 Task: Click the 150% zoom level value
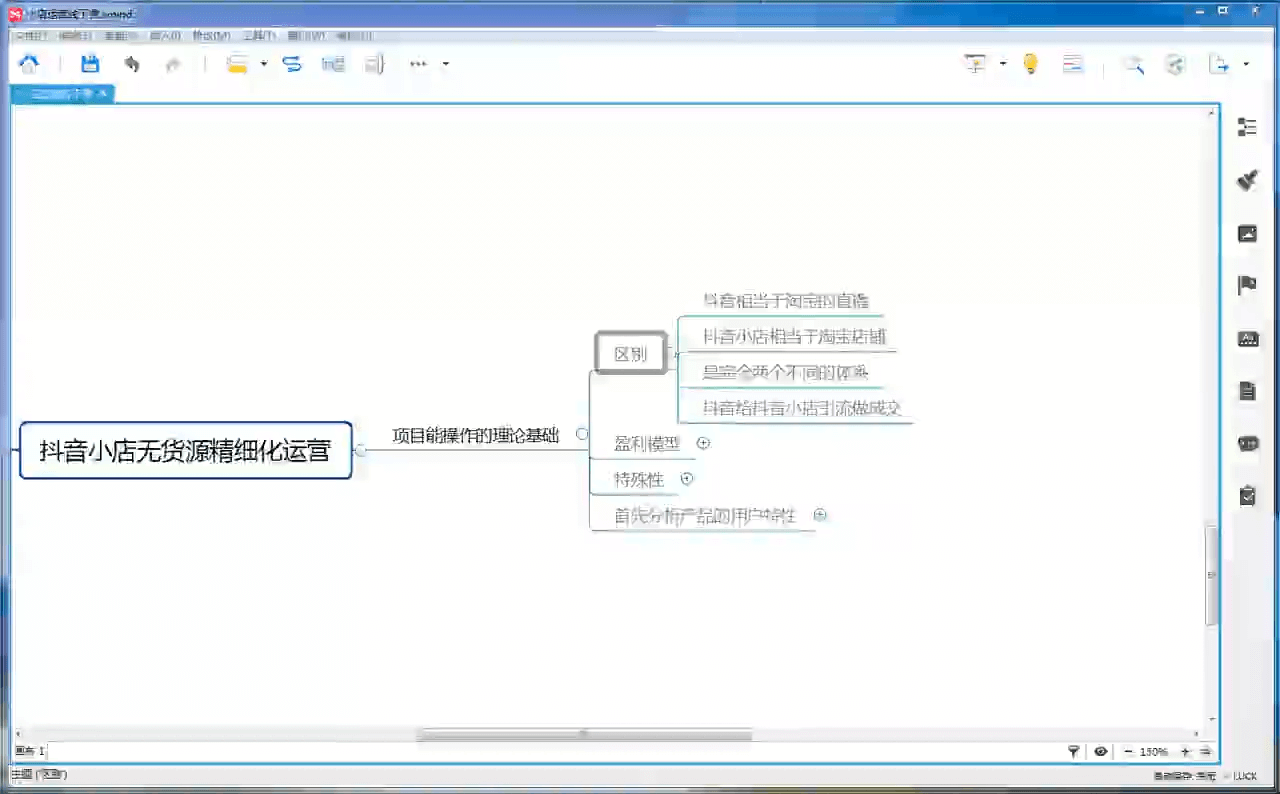[1154, 751]
